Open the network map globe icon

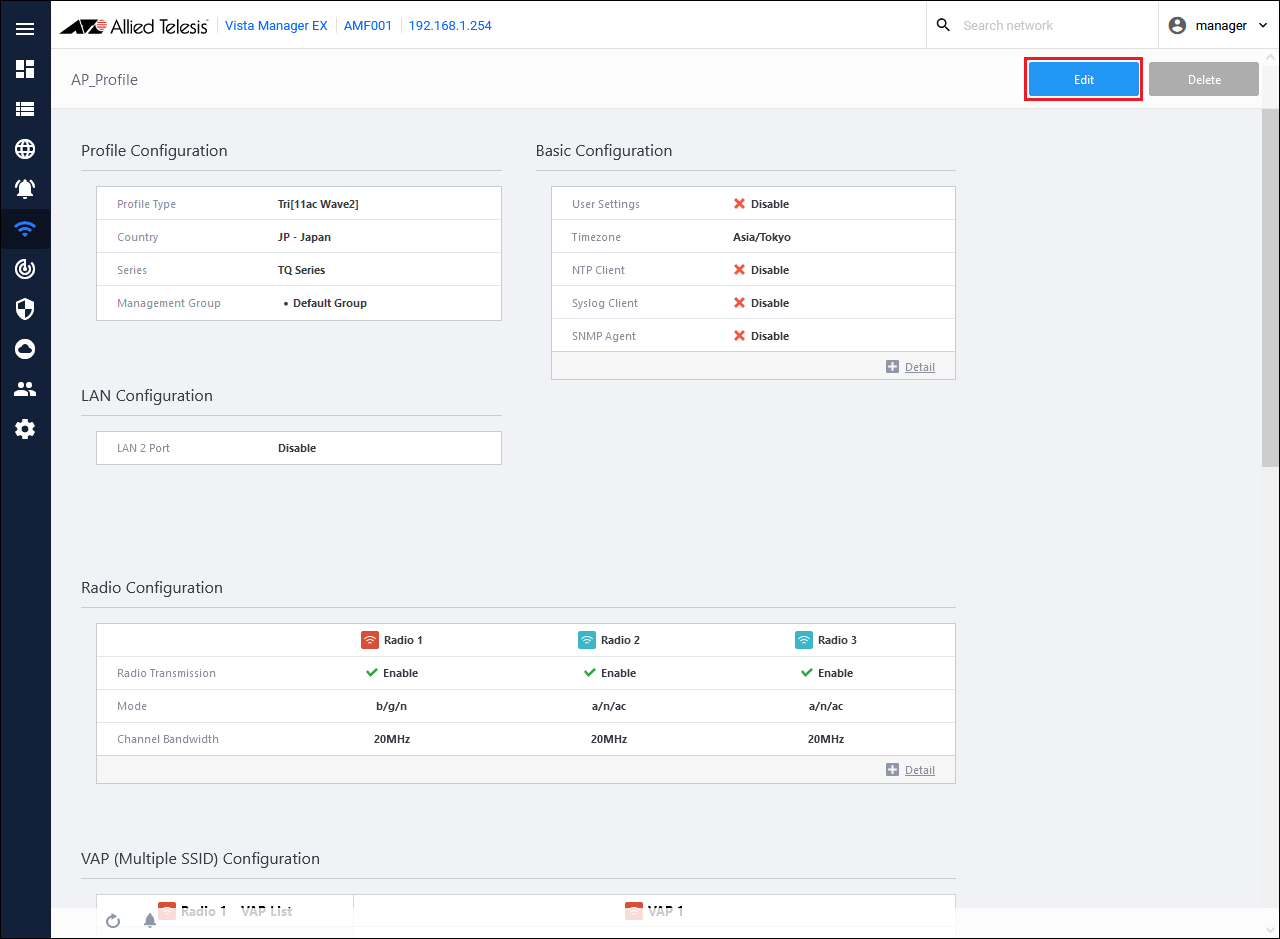coord(25,149)
